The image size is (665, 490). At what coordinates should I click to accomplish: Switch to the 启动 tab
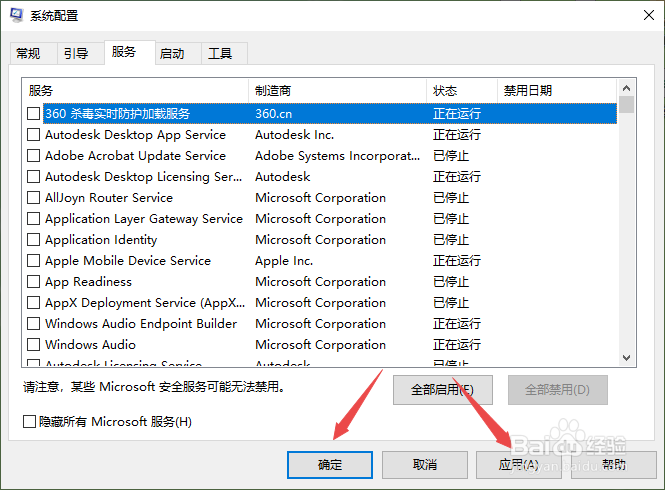click(172, 54)
